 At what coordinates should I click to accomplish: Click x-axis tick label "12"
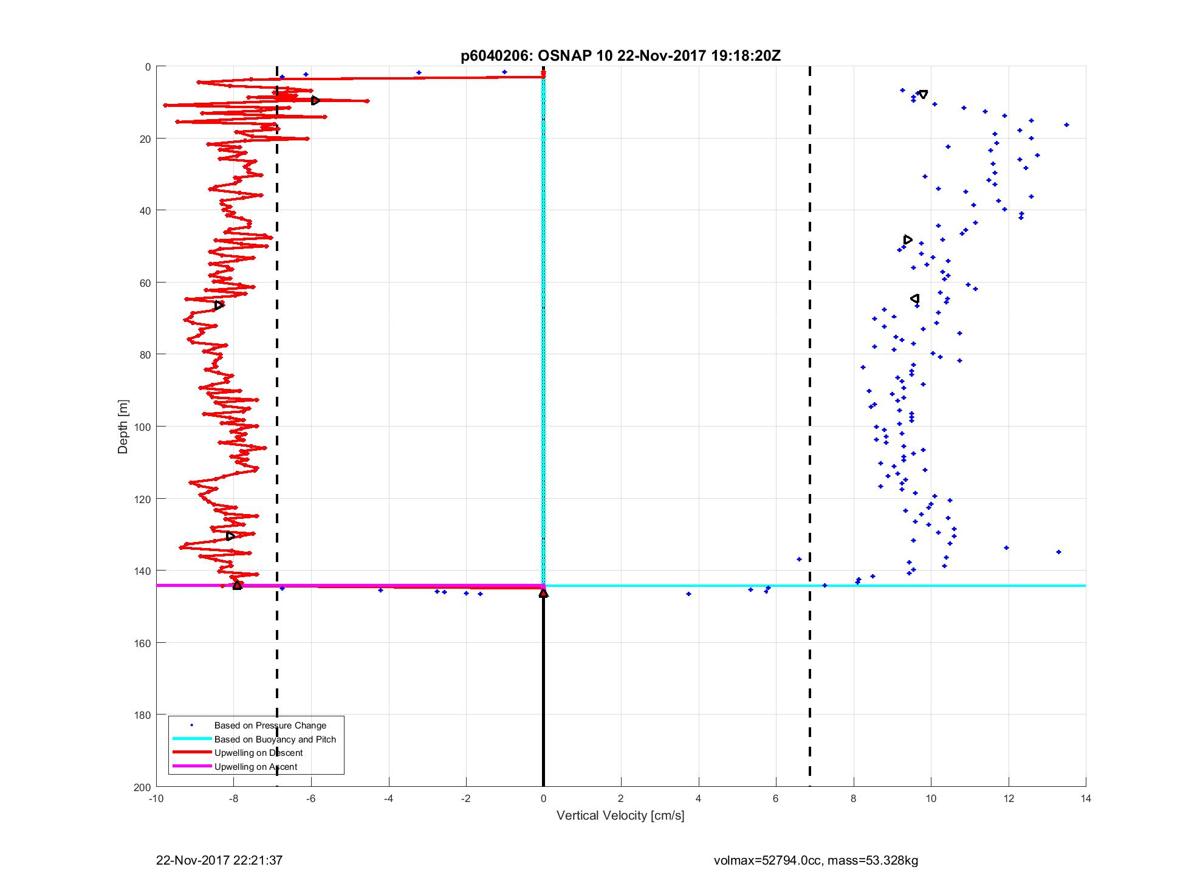pyautogui.click(x=1008, y=799)
